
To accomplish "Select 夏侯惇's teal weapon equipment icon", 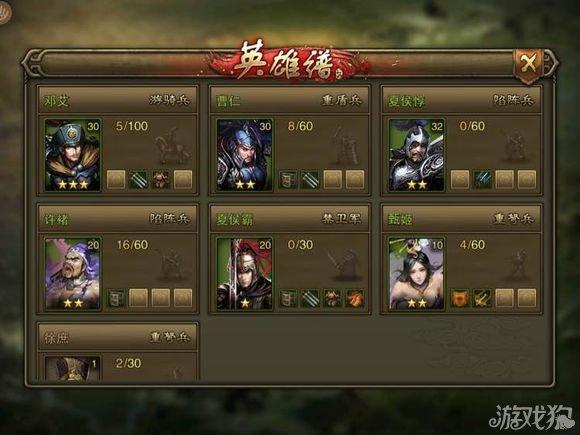I will (482, 179).
